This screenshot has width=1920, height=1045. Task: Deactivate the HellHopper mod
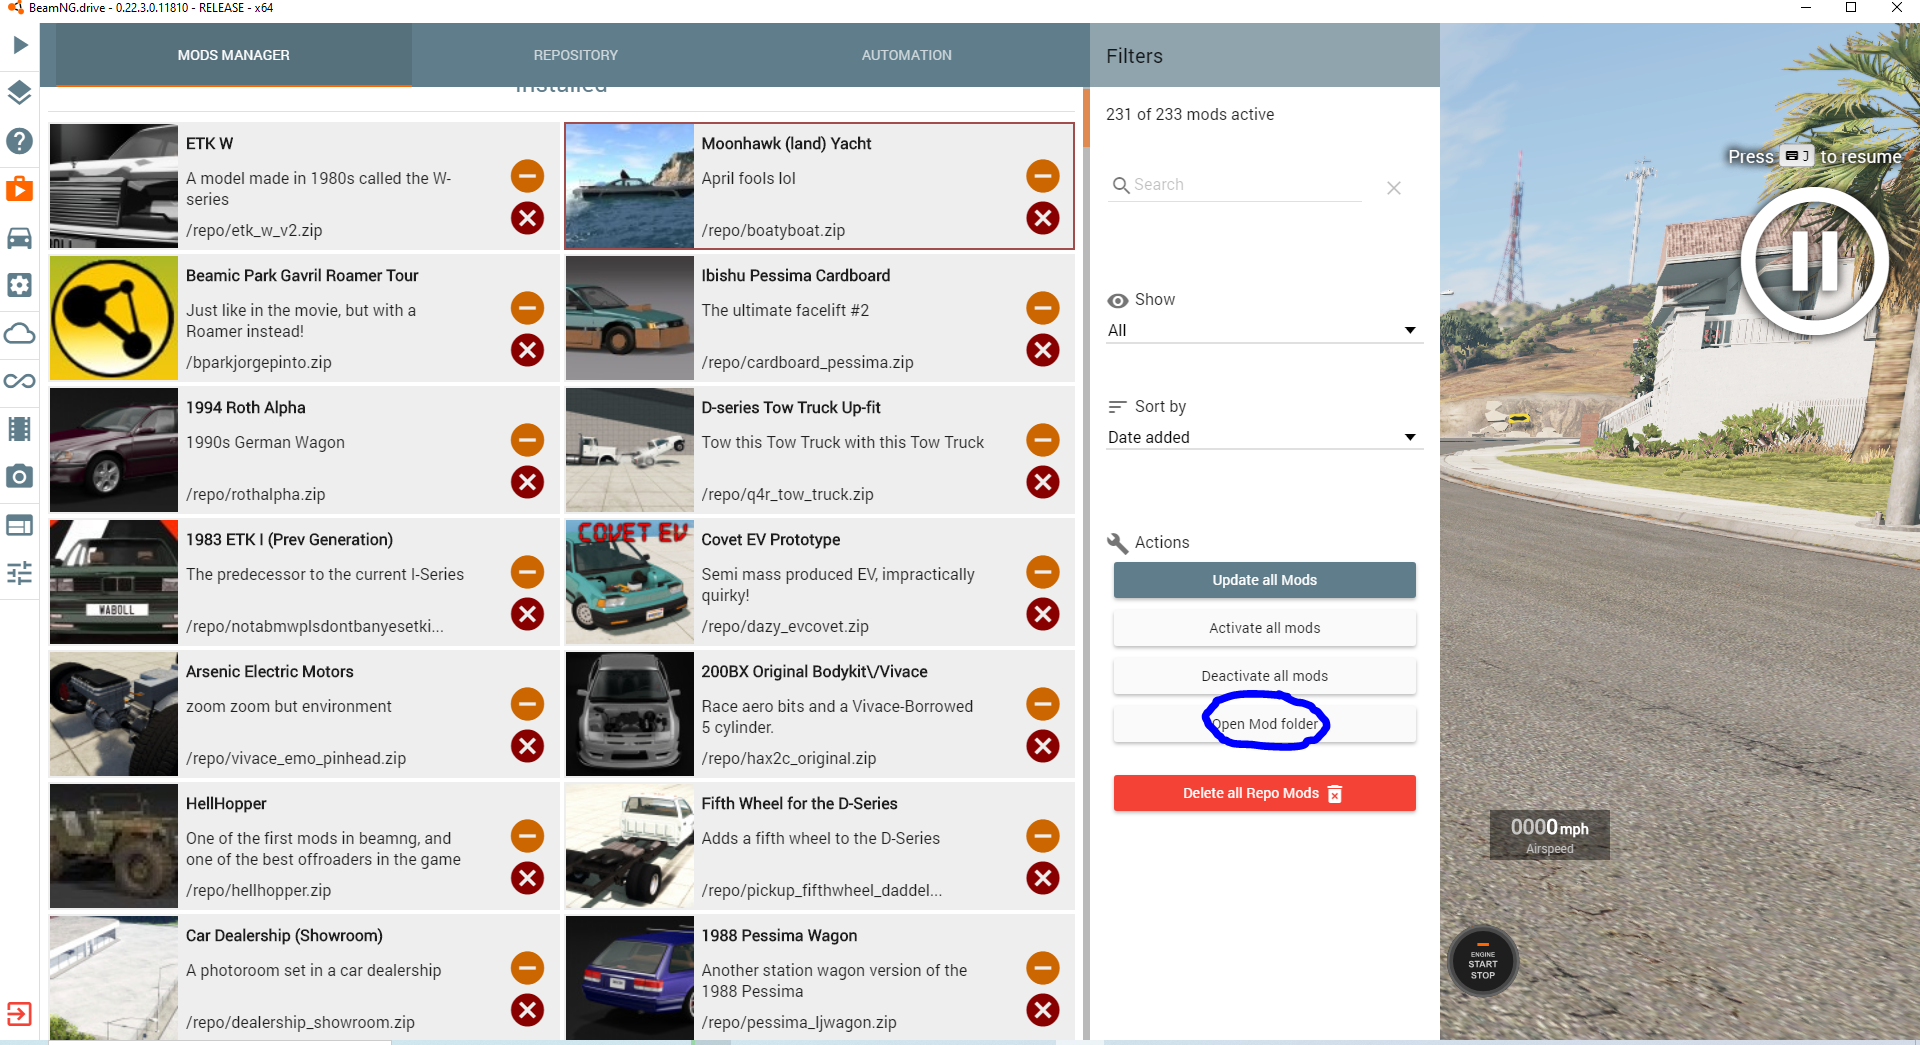(x=527, y=836)
